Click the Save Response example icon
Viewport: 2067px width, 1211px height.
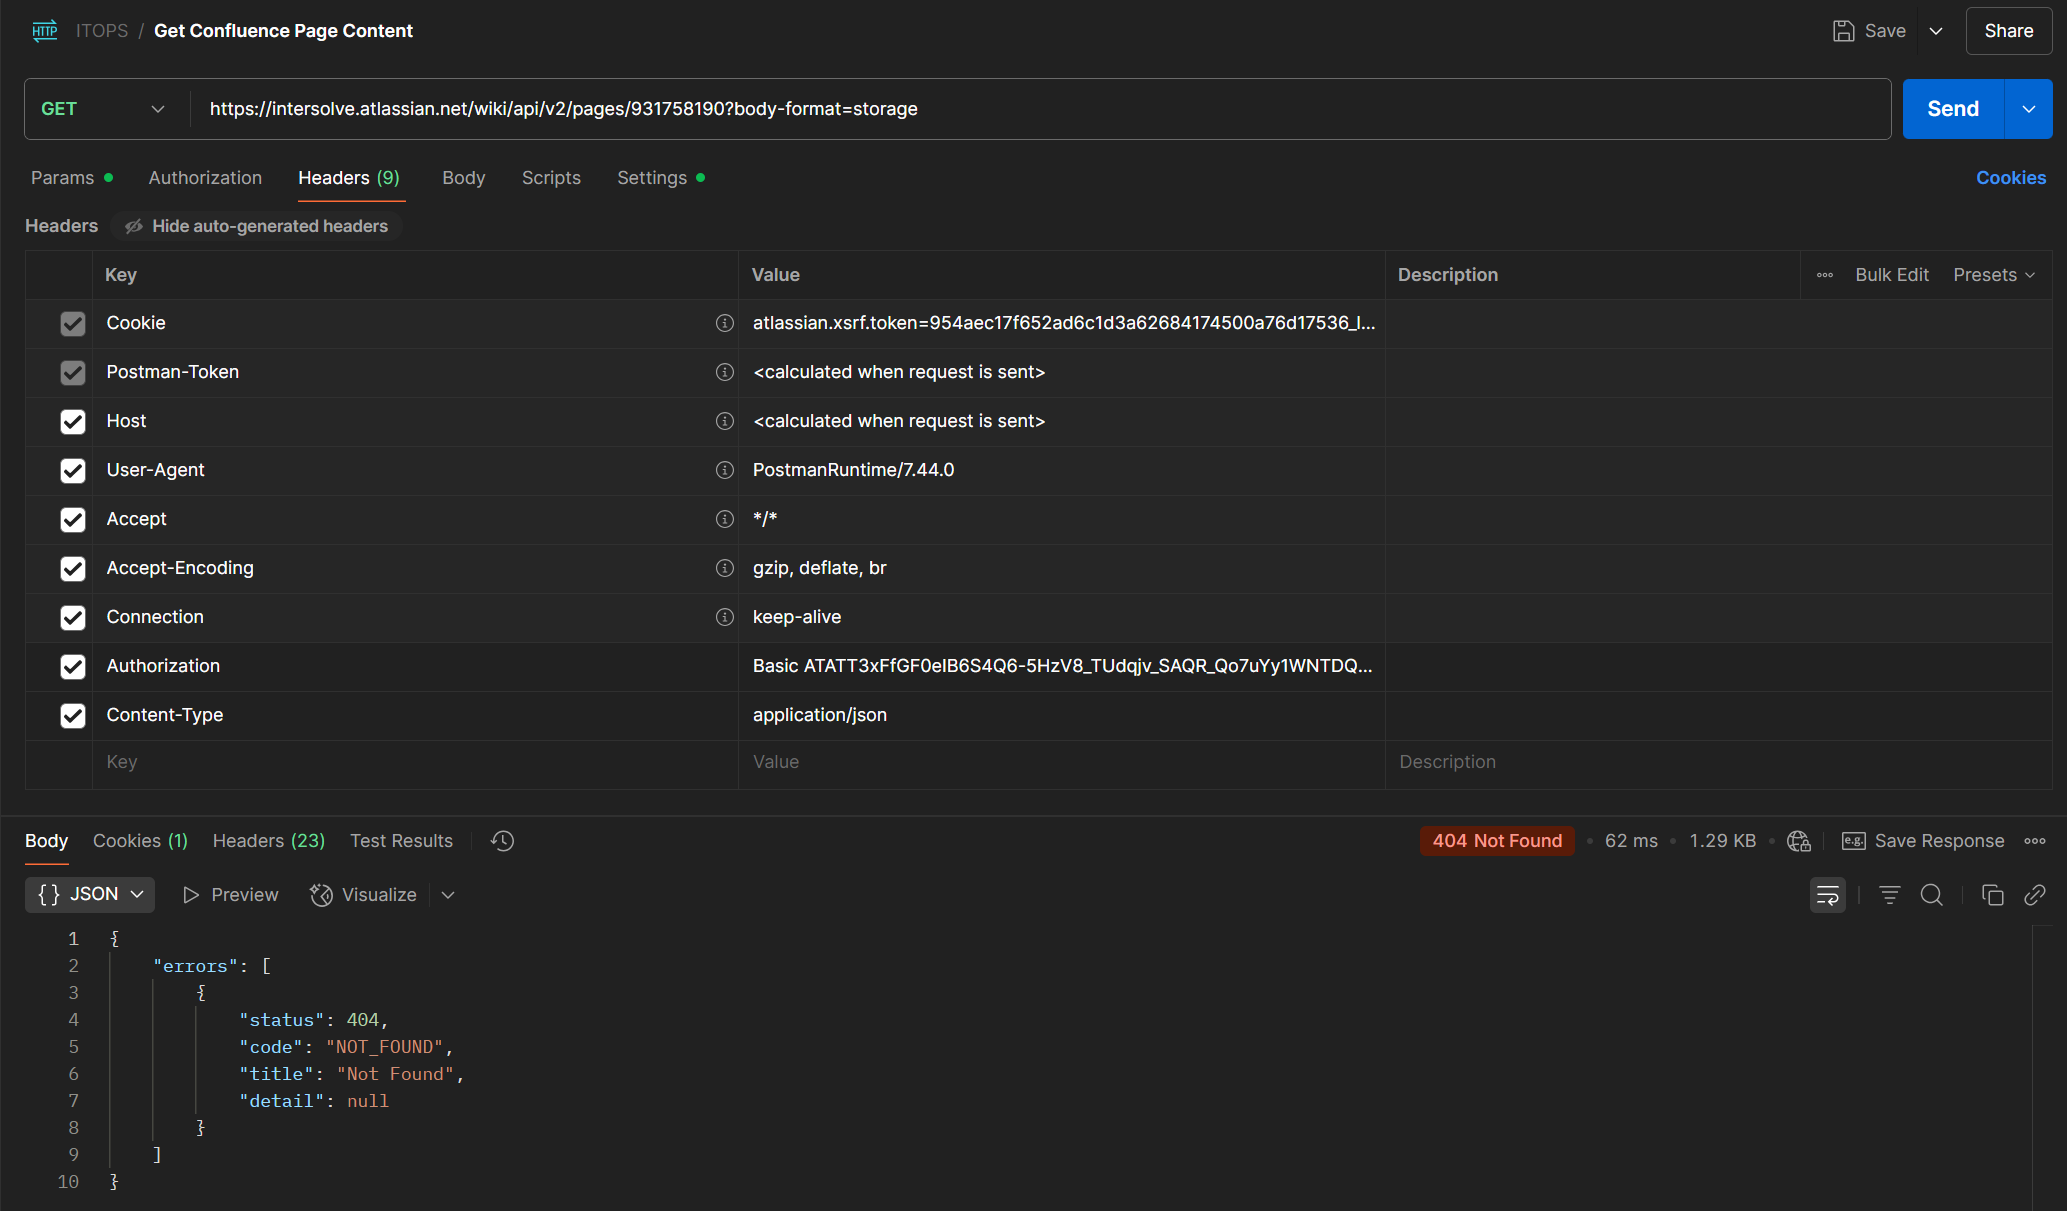1853,841
